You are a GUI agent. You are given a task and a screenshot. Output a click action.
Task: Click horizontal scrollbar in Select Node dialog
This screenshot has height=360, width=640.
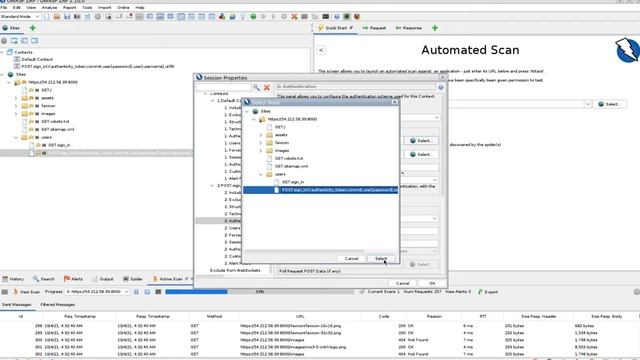point(304,251)
